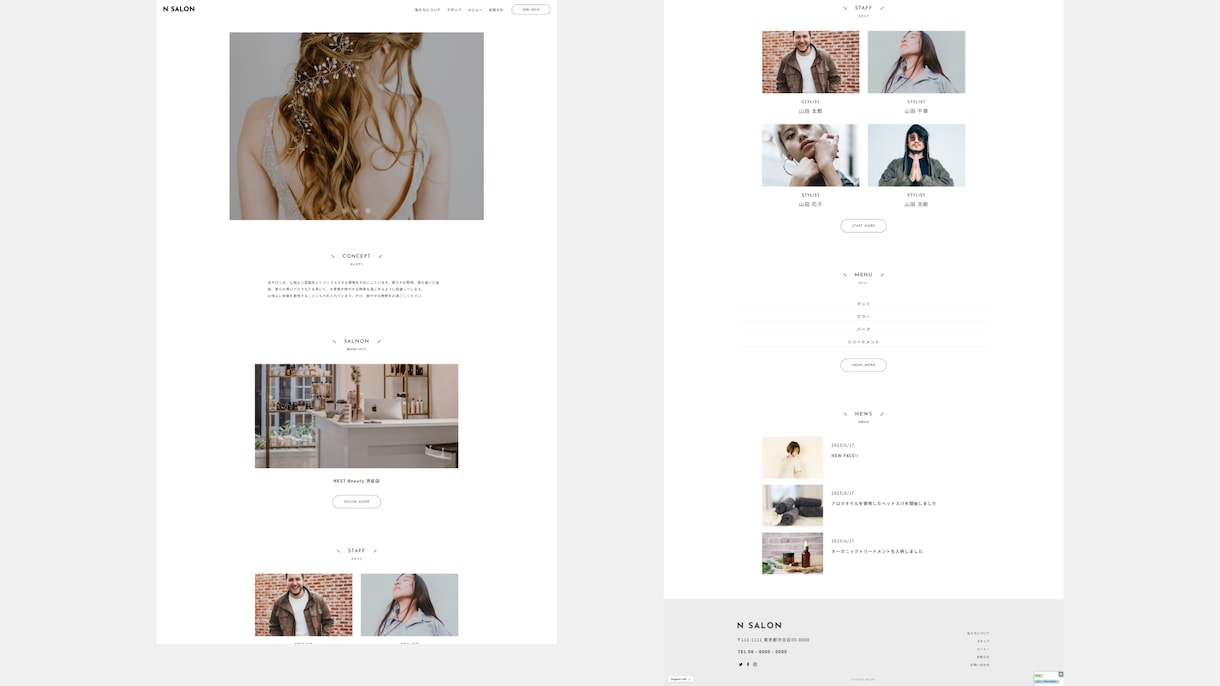Open the staff photo above the name 山田 太郎
Screen dimensions: 1220x686
click(x=810, y=62)
